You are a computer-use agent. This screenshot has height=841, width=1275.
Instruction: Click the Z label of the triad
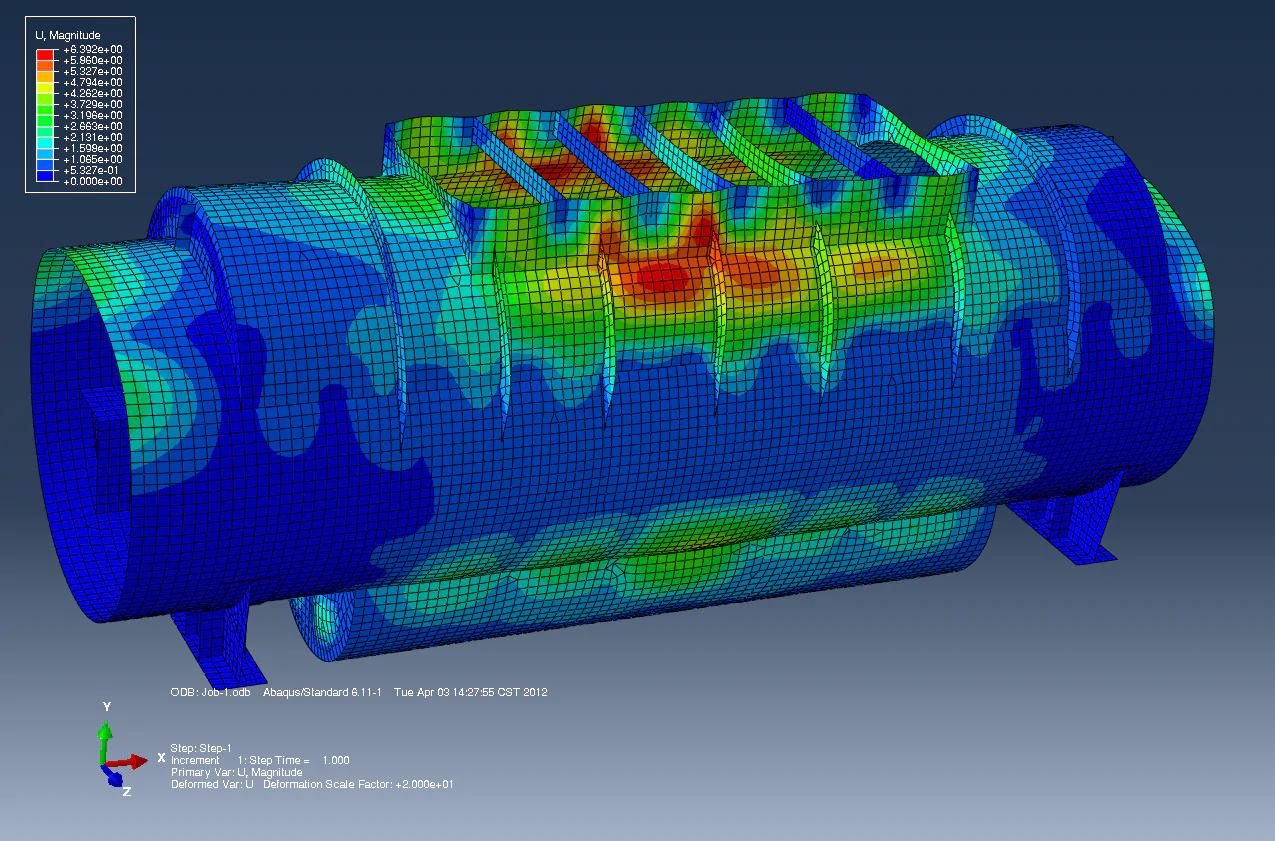[x=126, y=791]
